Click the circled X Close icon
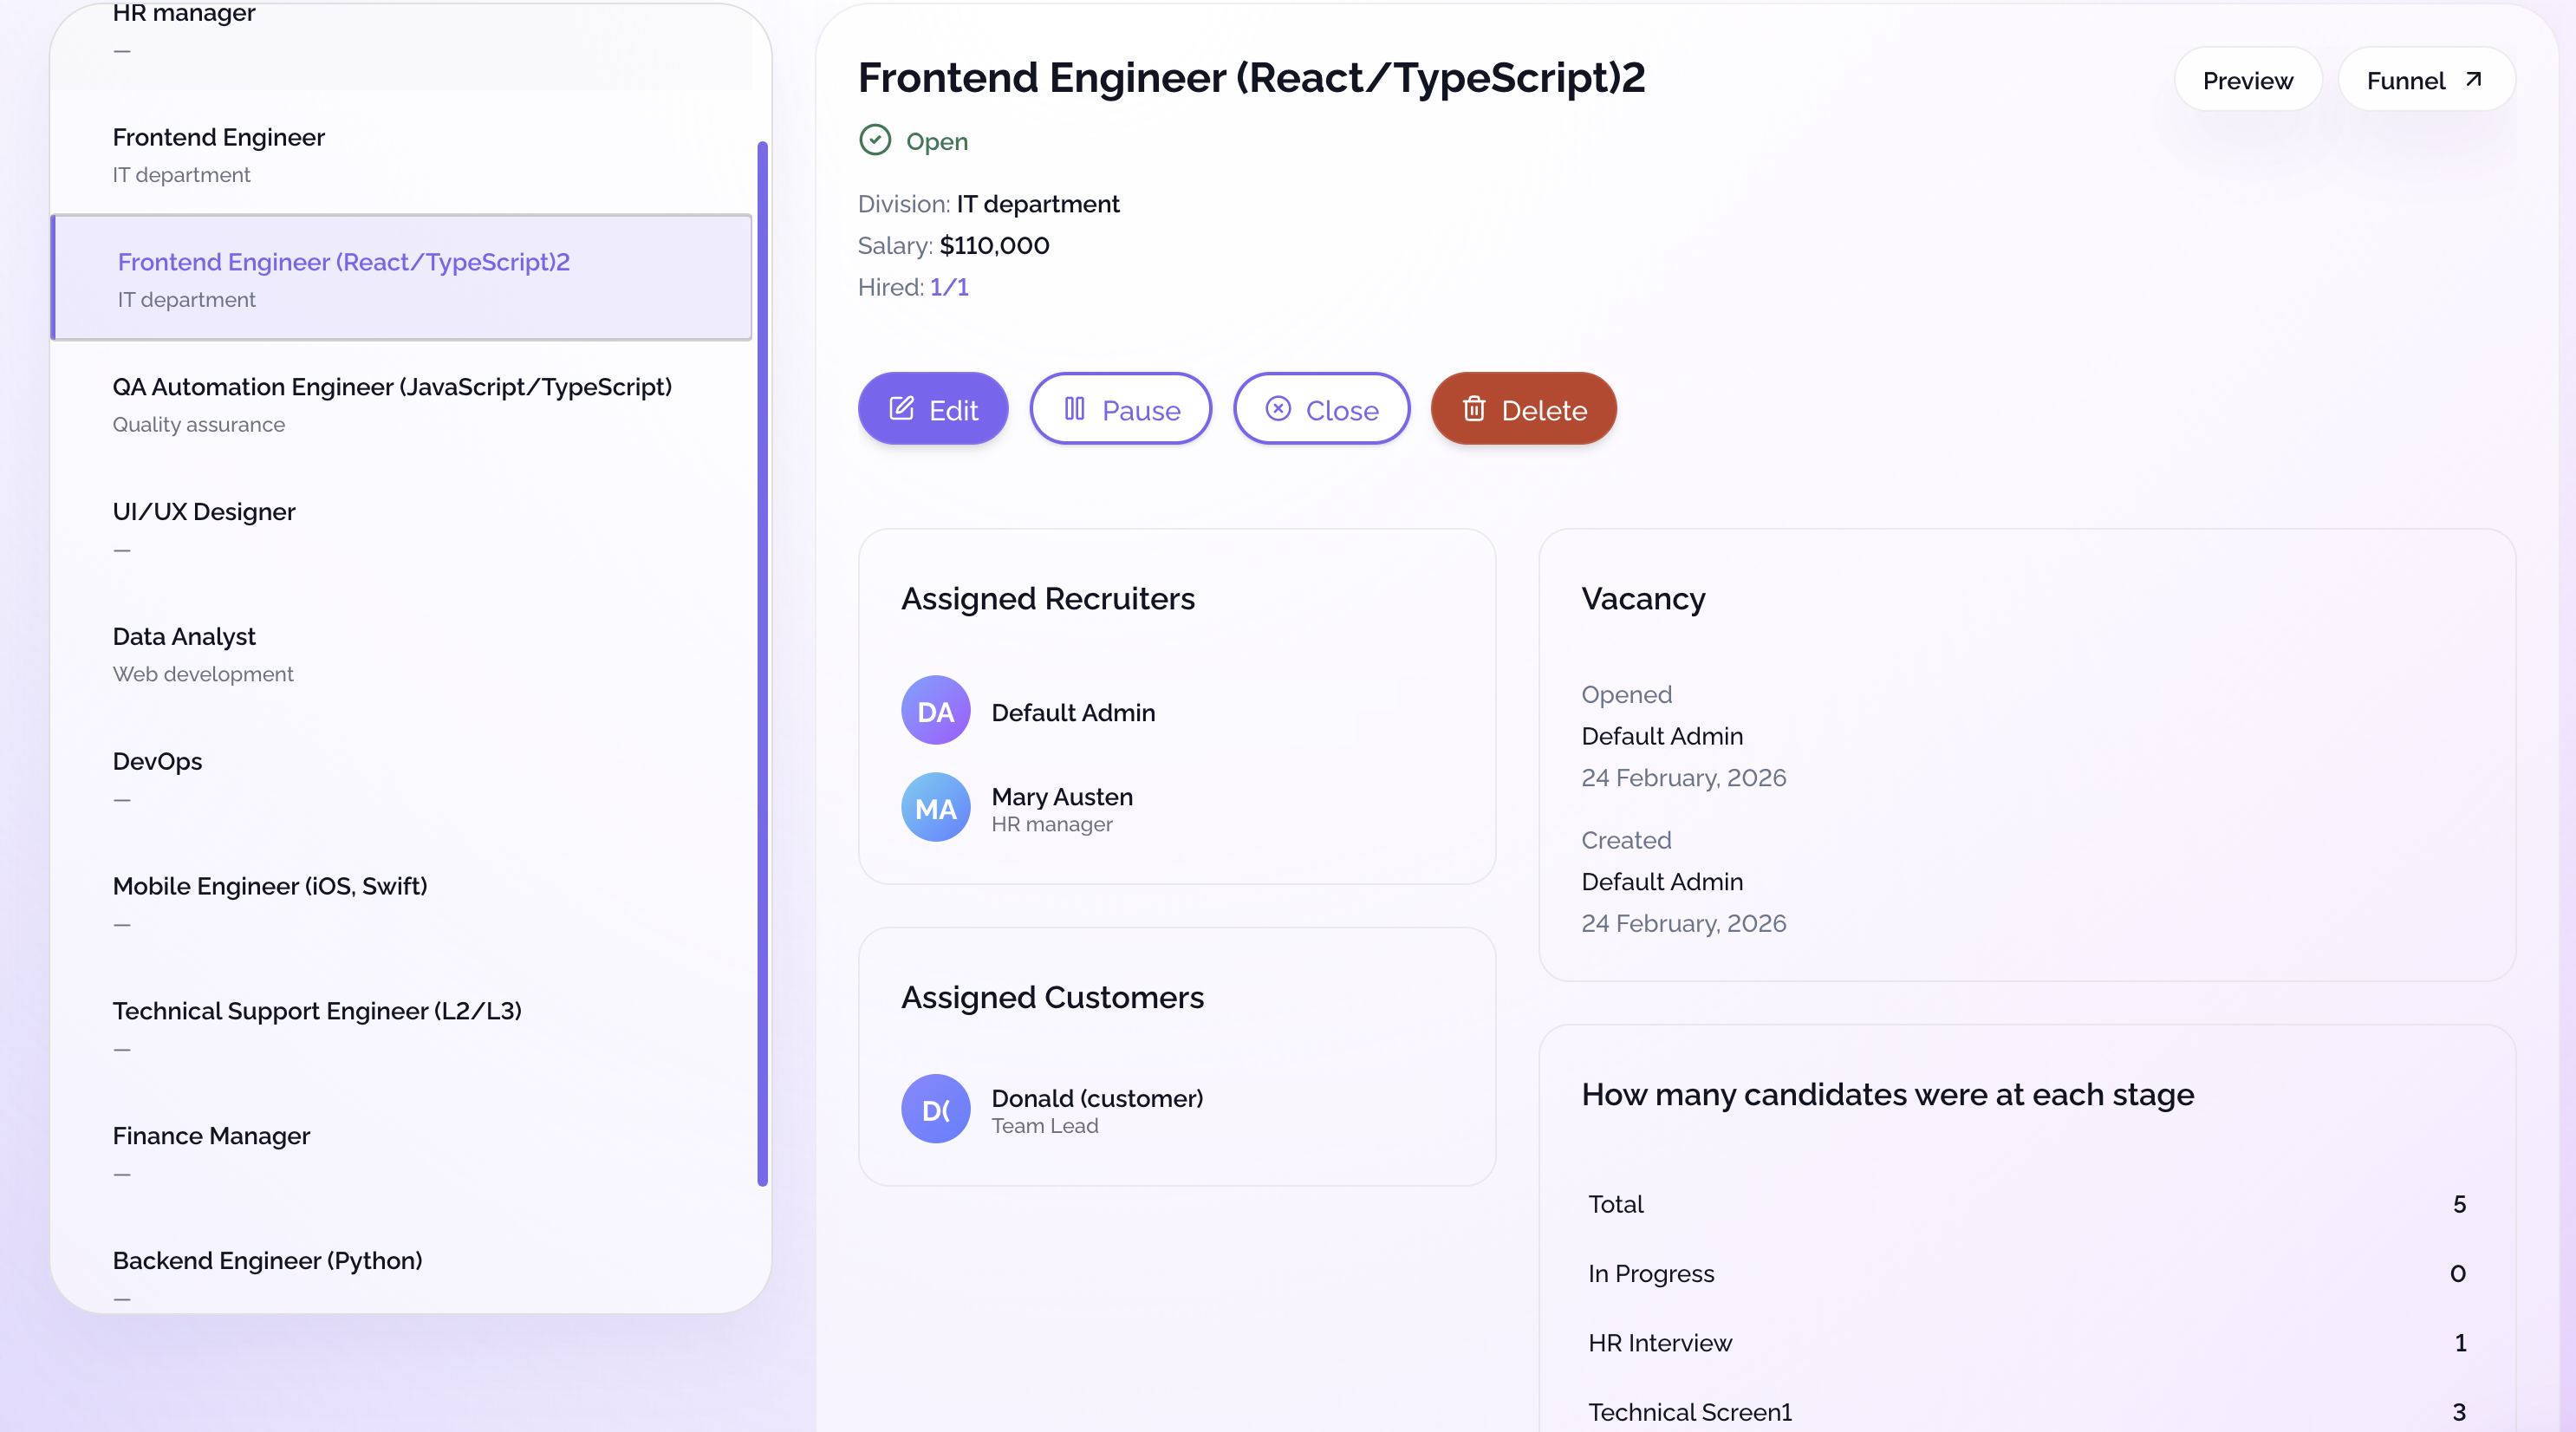The width and height of the screenshot is (2576, 1432). coord(1278,408)
